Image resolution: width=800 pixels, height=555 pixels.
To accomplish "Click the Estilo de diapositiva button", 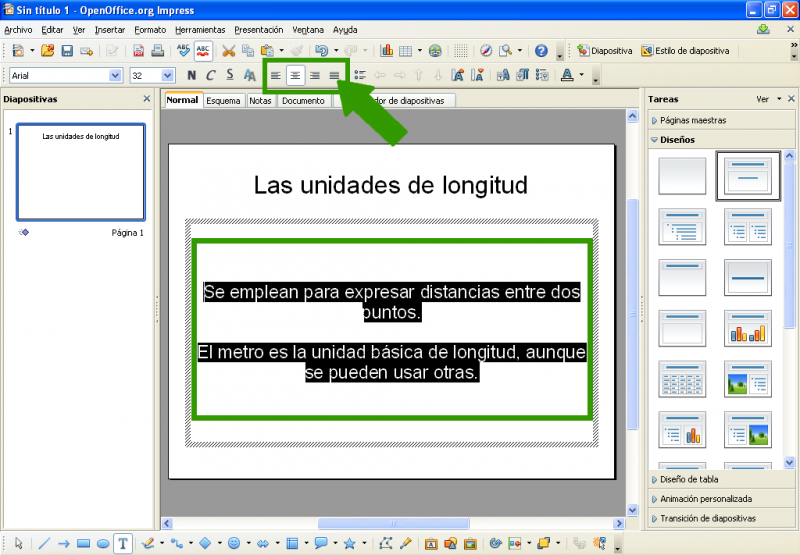I will tap(686, 50).
